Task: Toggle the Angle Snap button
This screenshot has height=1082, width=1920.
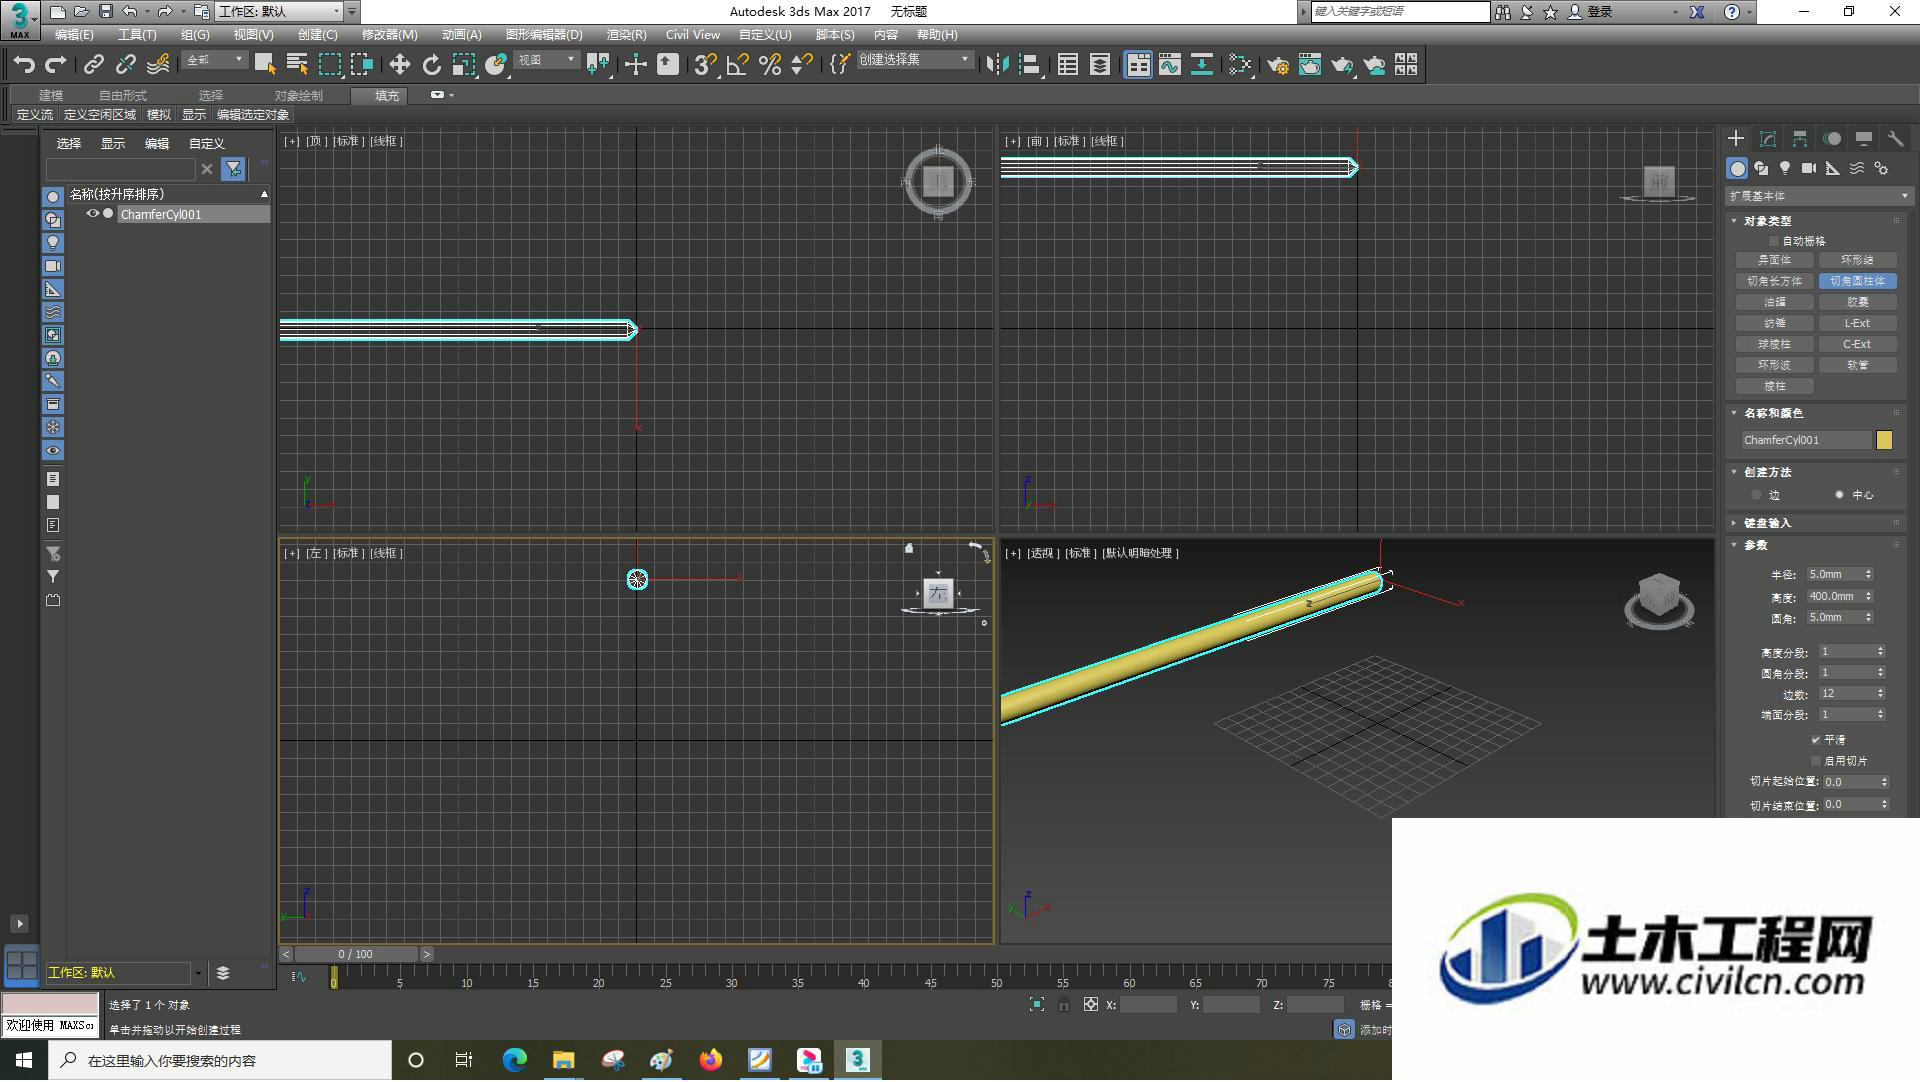Action: (737, 65)
